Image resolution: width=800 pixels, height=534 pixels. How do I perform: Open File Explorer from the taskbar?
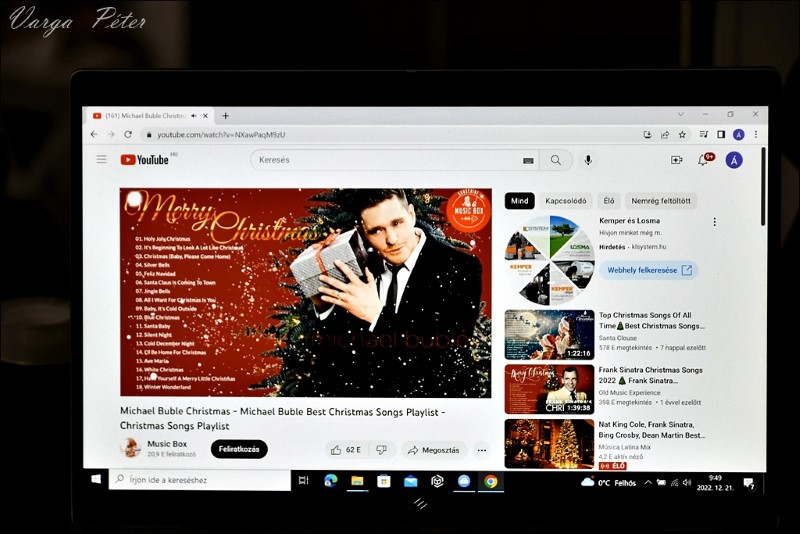pos(357,480)
